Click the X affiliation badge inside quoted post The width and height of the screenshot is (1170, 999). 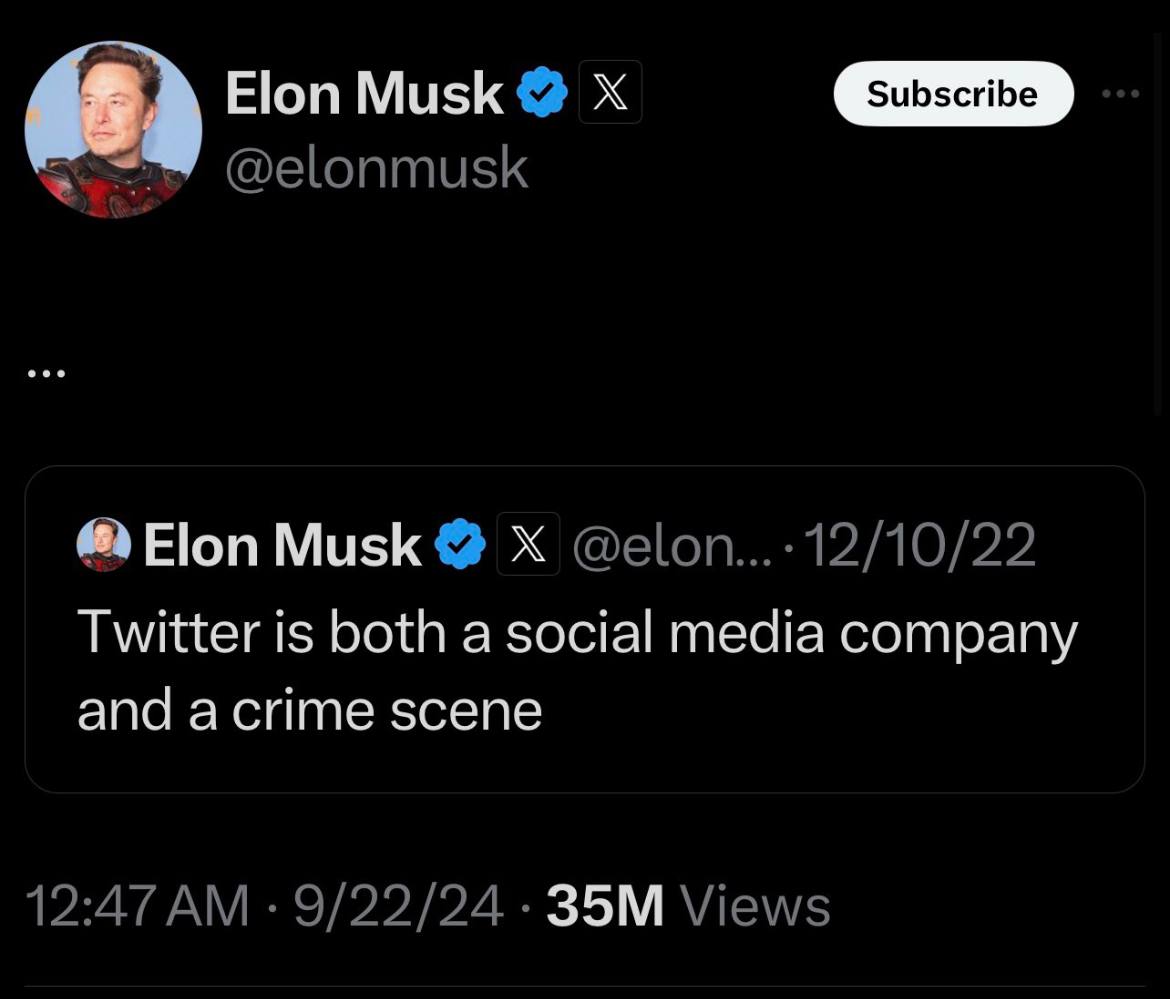coord(528,545)
